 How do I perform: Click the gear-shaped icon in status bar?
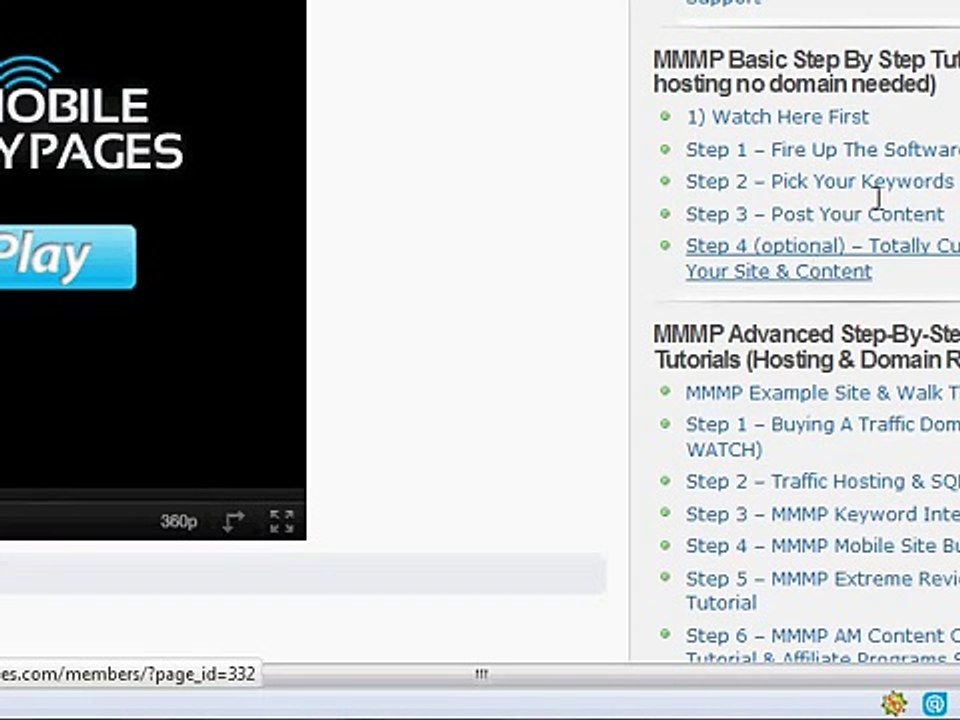tap(894, 703)
